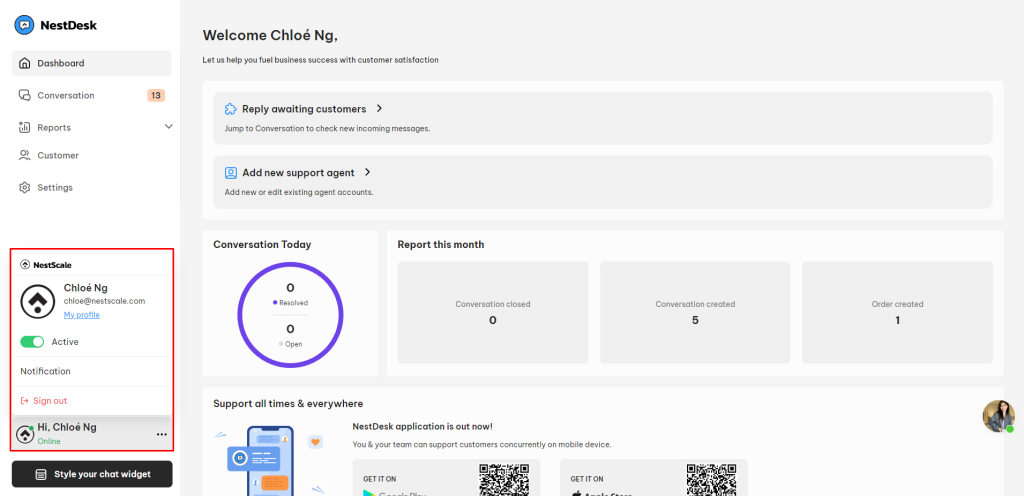Open the Conversation menu item

[x=91, y=95]
